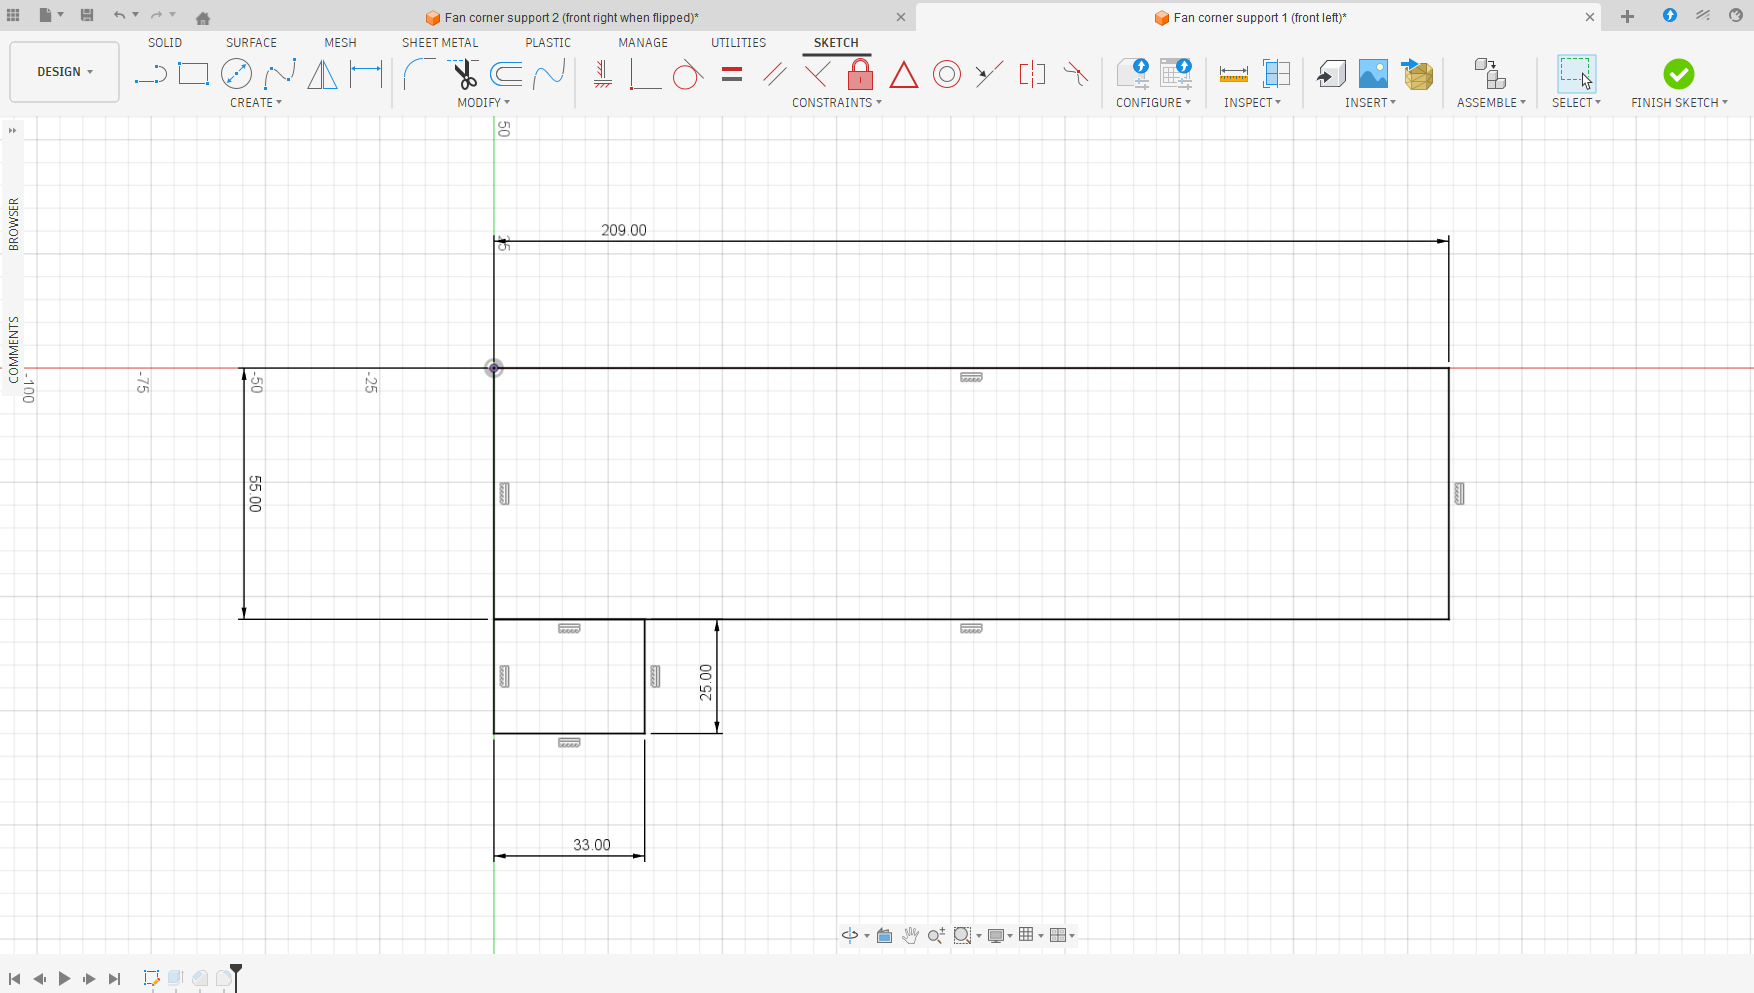The height and width of the screenshot is (993, 1754).
Task: Expand the Create menu
Action: (256, 103)
